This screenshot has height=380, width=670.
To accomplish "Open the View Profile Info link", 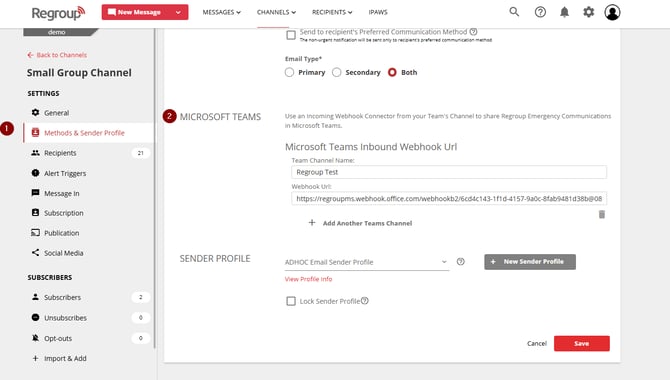I will (x=309, y=279).
